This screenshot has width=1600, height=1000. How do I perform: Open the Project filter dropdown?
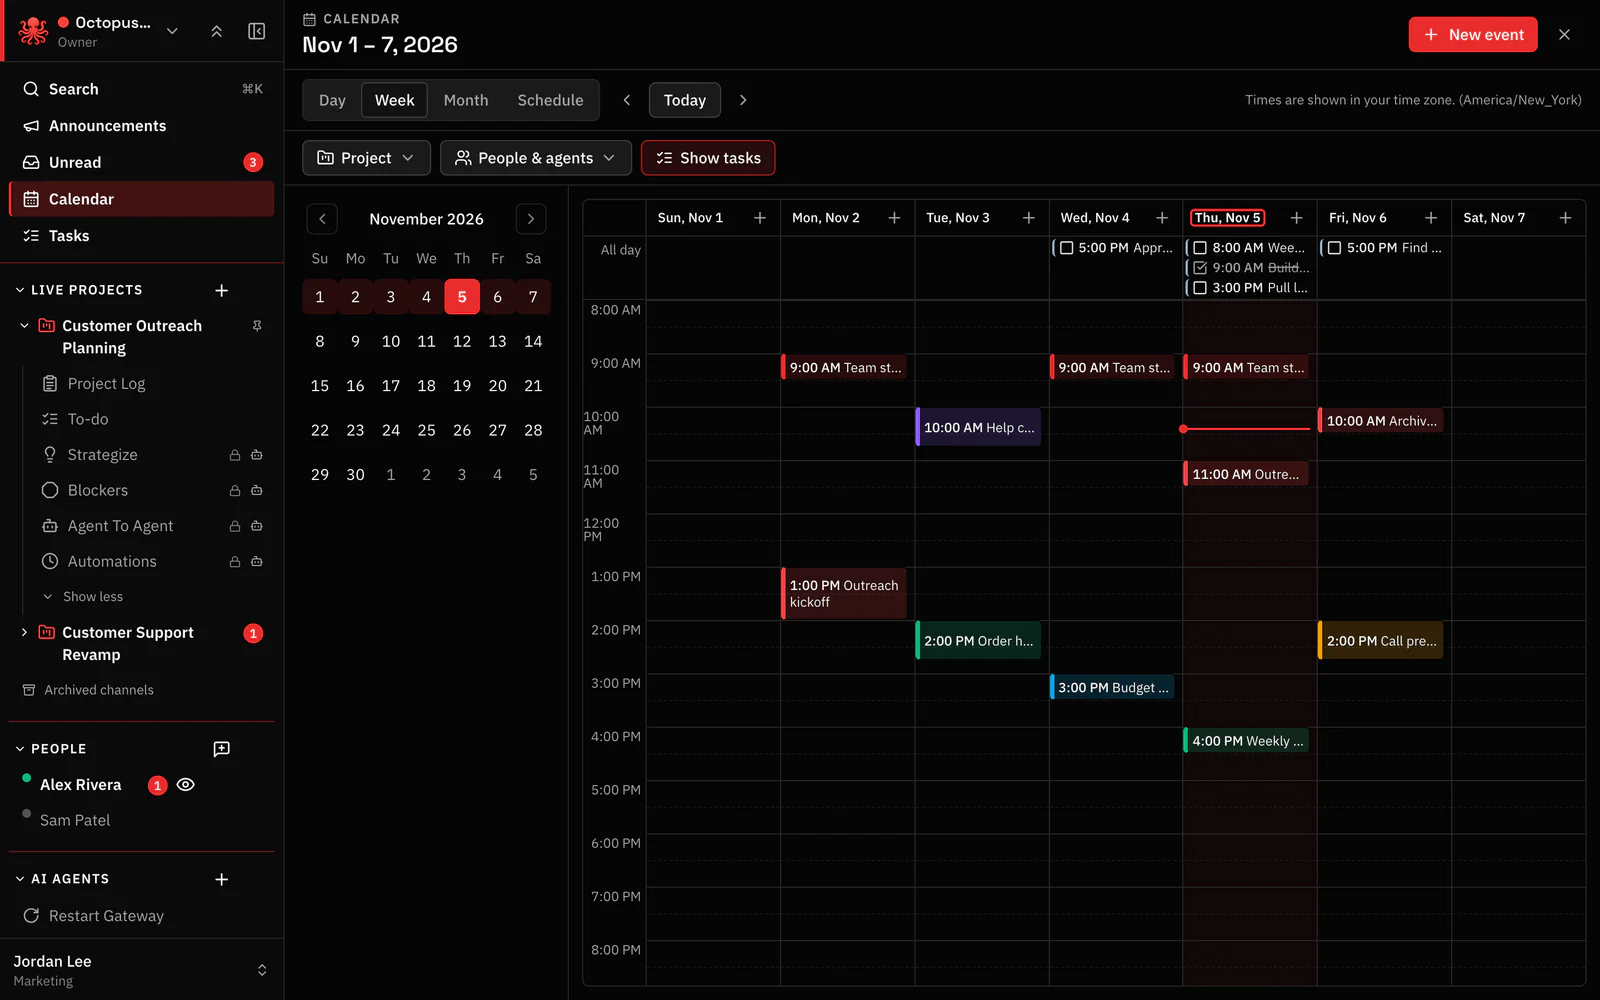(366, 158)
